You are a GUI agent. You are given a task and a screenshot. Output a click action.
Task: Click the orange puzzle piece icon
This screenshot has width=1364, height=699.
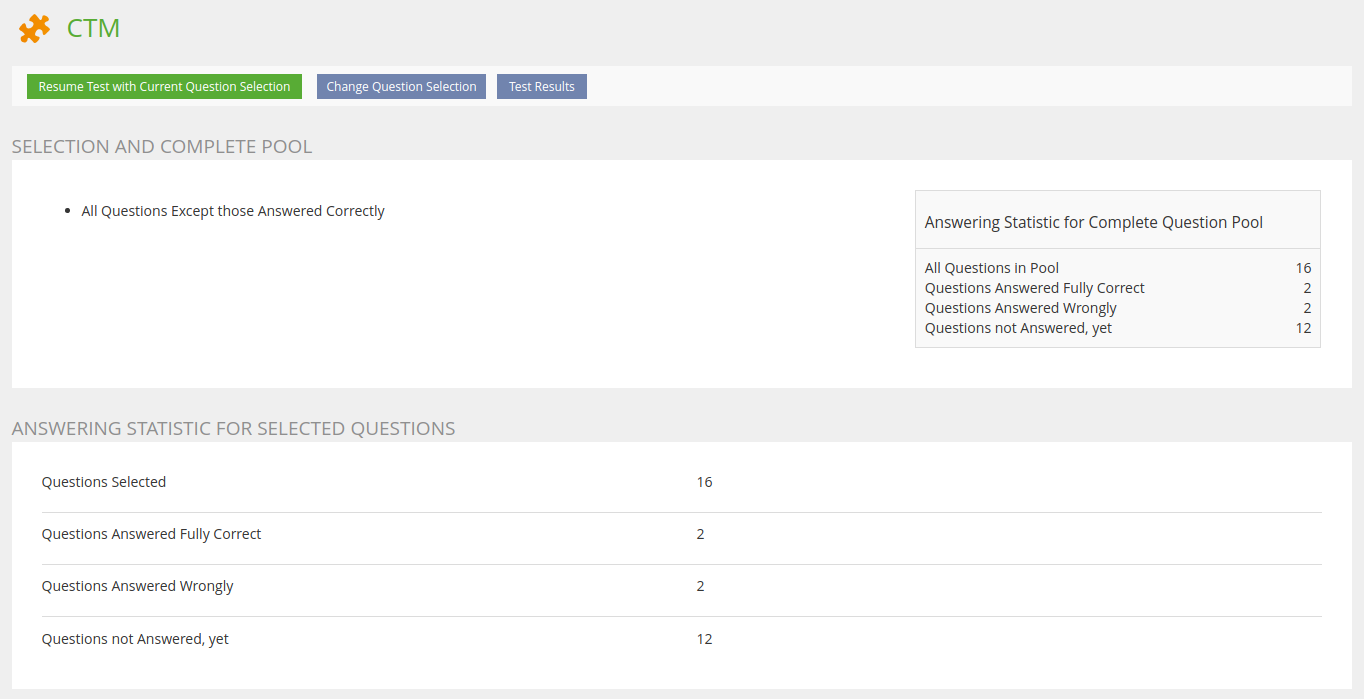(34, 29)
